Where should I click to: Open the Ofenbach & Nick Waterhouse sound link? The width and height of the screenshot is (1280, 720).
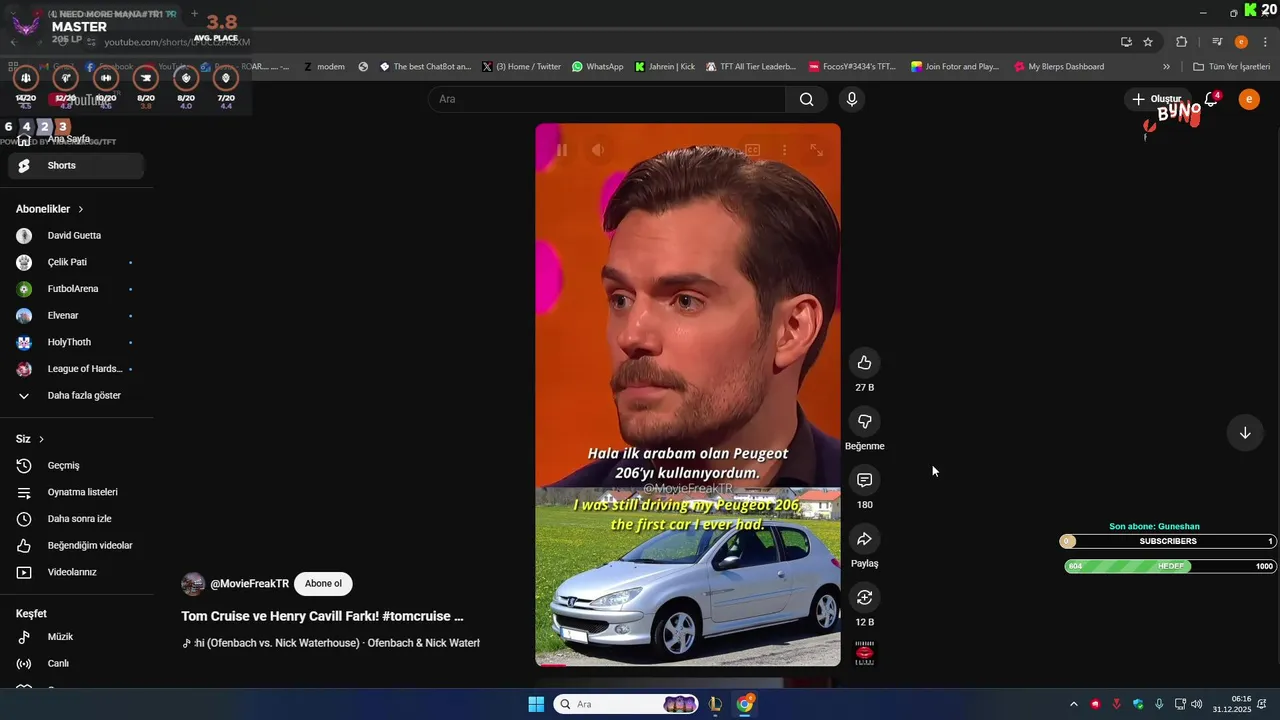pyautogui.click(x=331, y=643)
